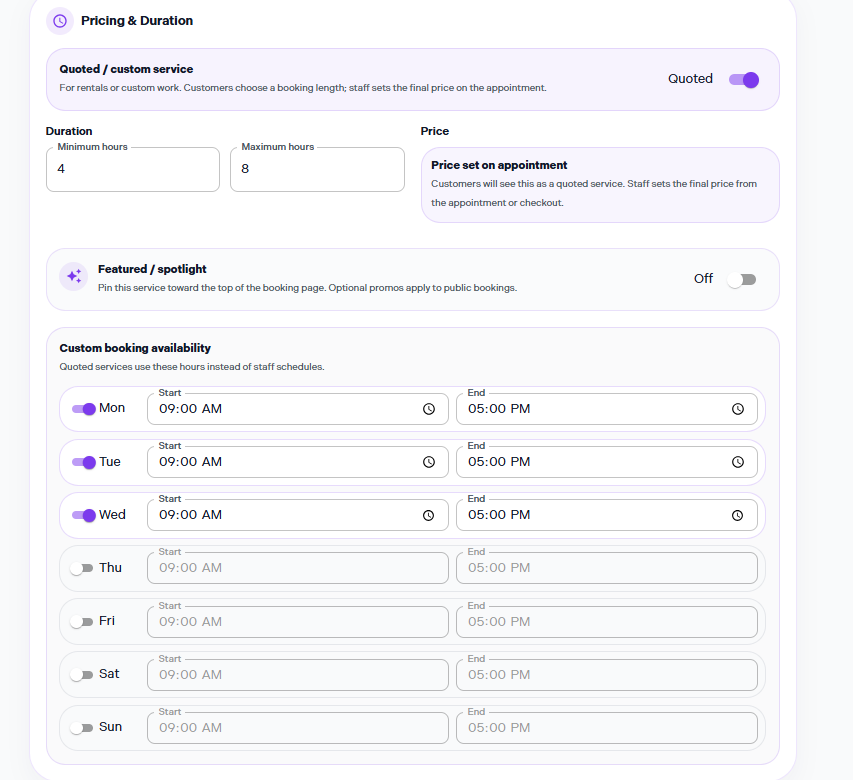Click the 'Sat' day label
The height and width of the screenshot is (780, 853).
[x=109, y=674]
